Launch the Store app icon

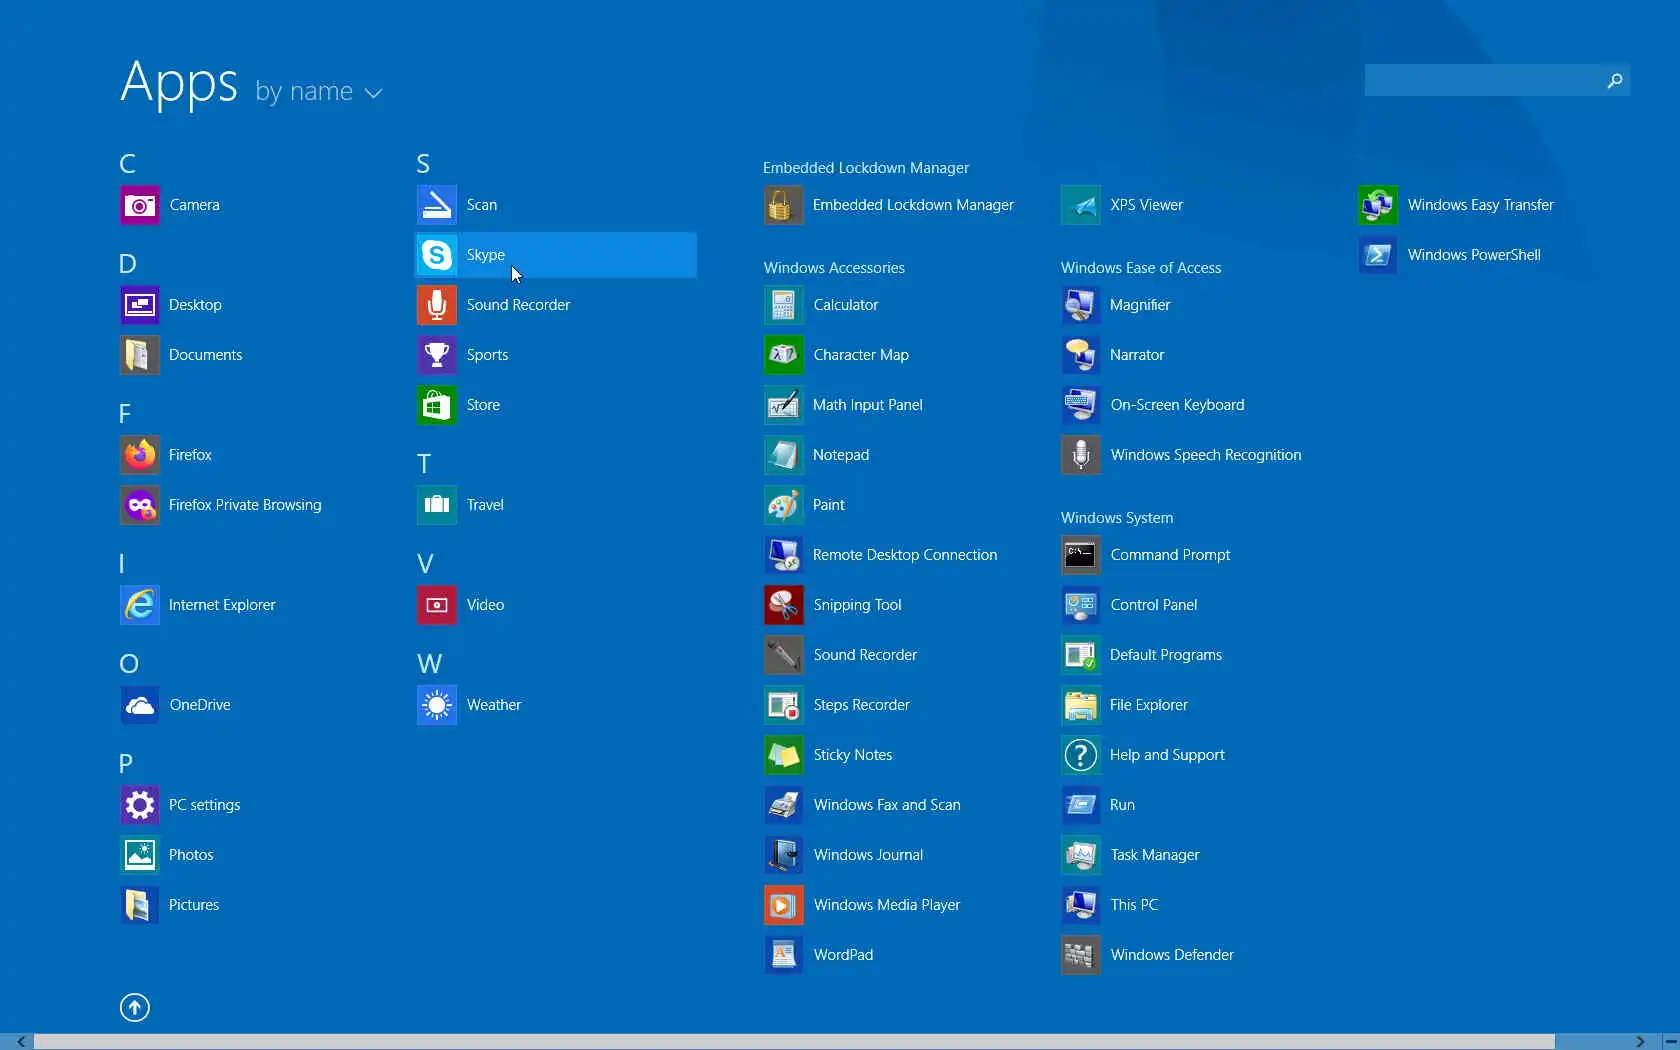[x=437, y=405]
